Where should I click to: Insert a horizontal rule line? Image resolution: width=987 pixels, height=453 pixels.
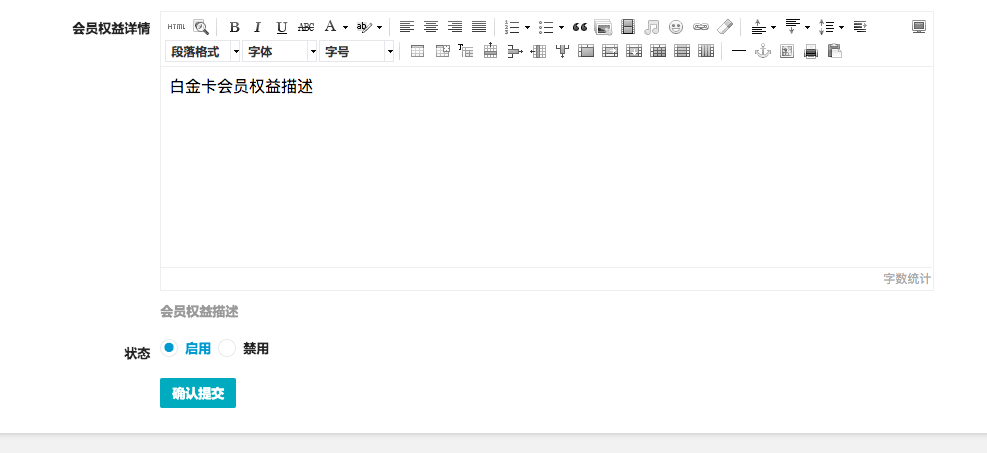pos(739,51)
